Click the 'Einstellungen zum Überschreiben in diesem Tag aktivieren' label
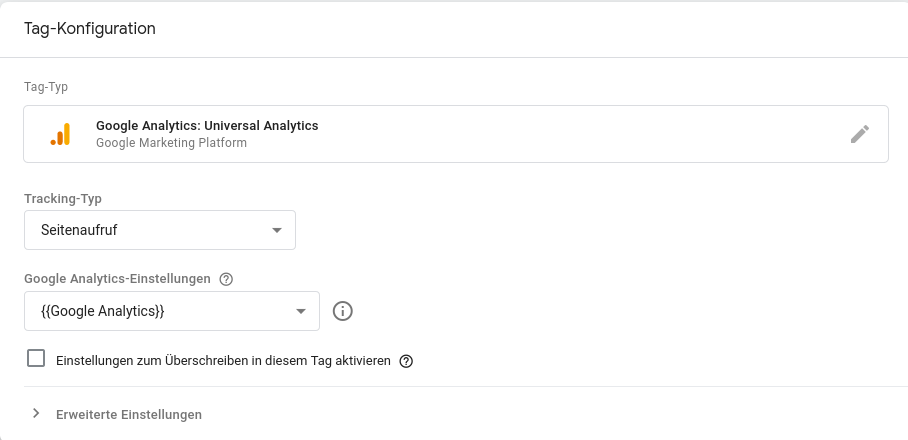Screen dimensions: 908x440 click(223, 361)
